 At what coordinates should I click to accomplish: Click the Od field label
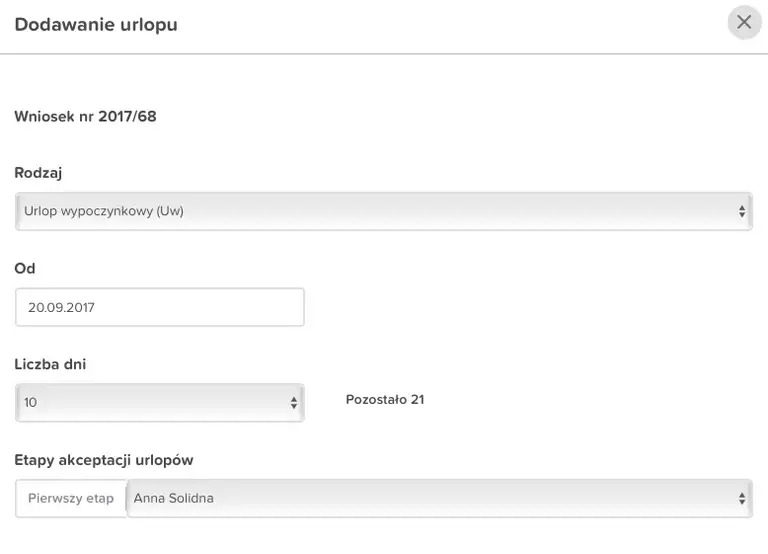tap(25, 268)
